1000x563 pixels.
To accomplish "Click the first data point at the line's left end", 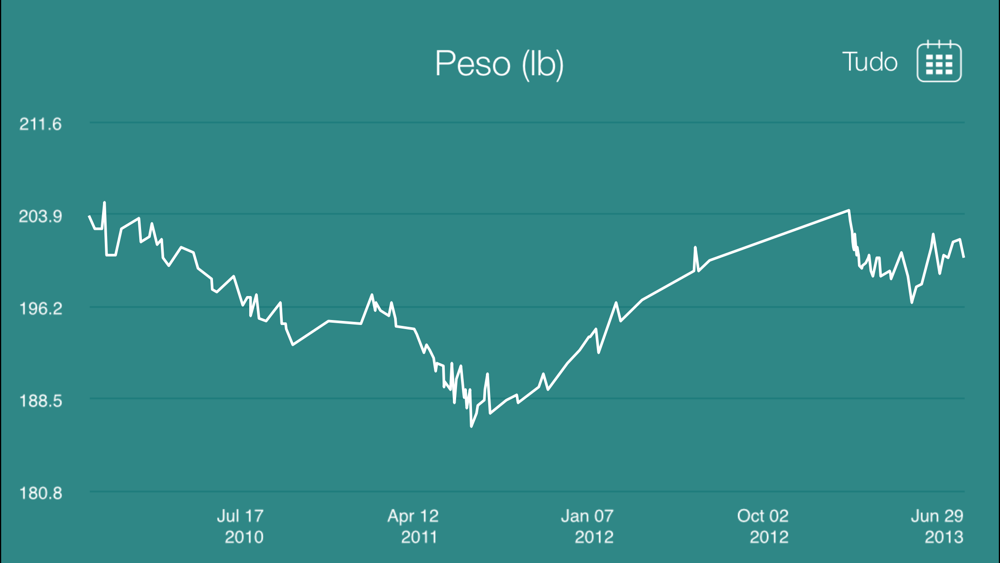I will point(89,216).
